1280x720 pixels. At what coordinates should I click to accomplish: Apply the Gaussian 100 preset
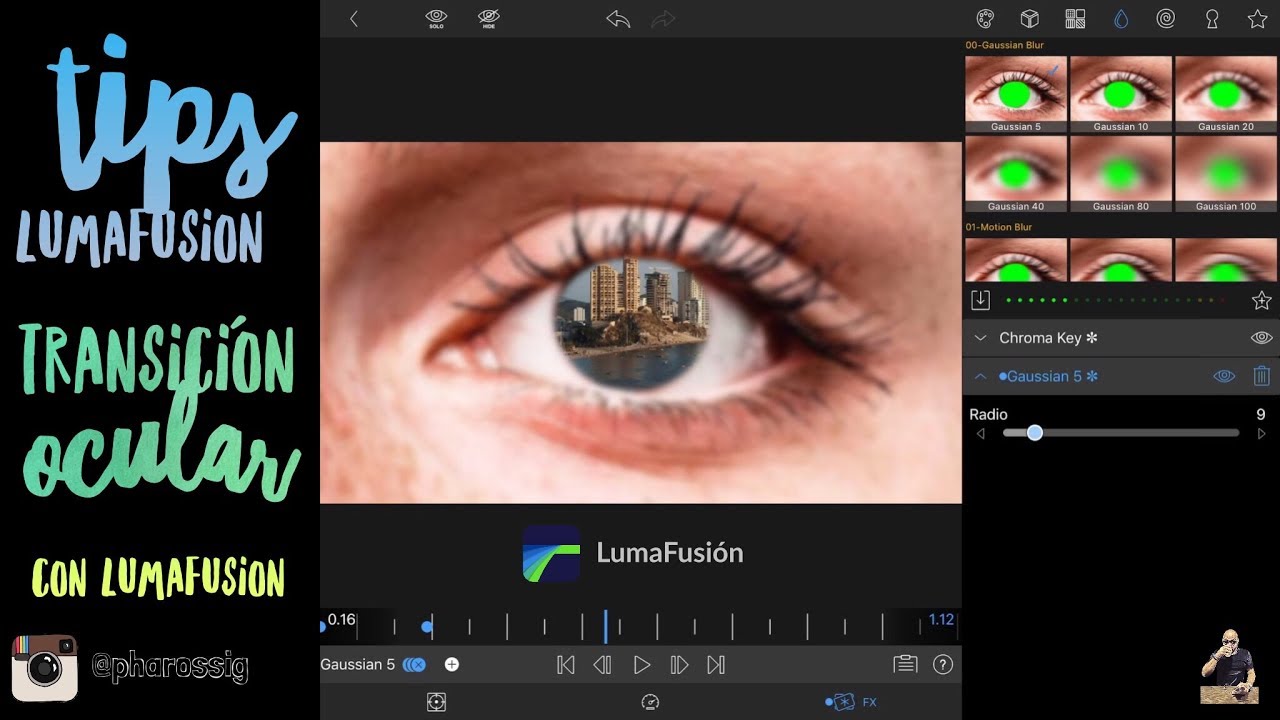(x=1226, y=173)
